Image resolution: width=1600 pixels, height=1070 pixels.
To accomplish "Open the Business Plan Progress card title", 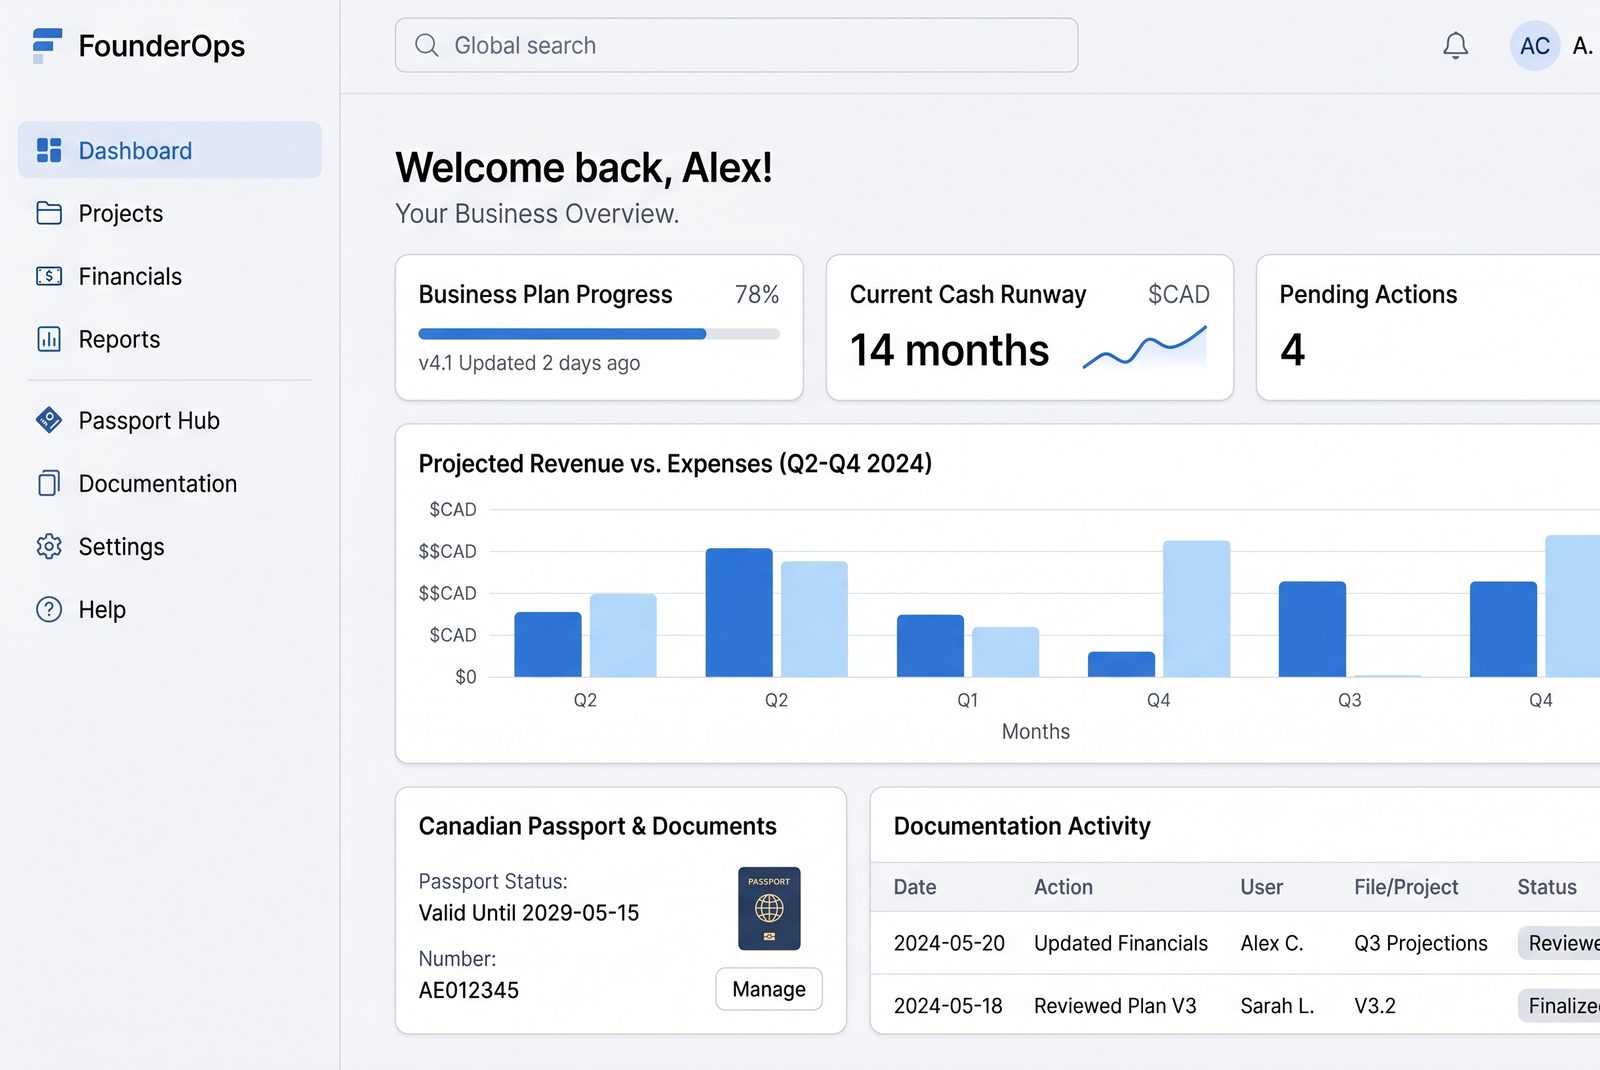I will 545,294.
